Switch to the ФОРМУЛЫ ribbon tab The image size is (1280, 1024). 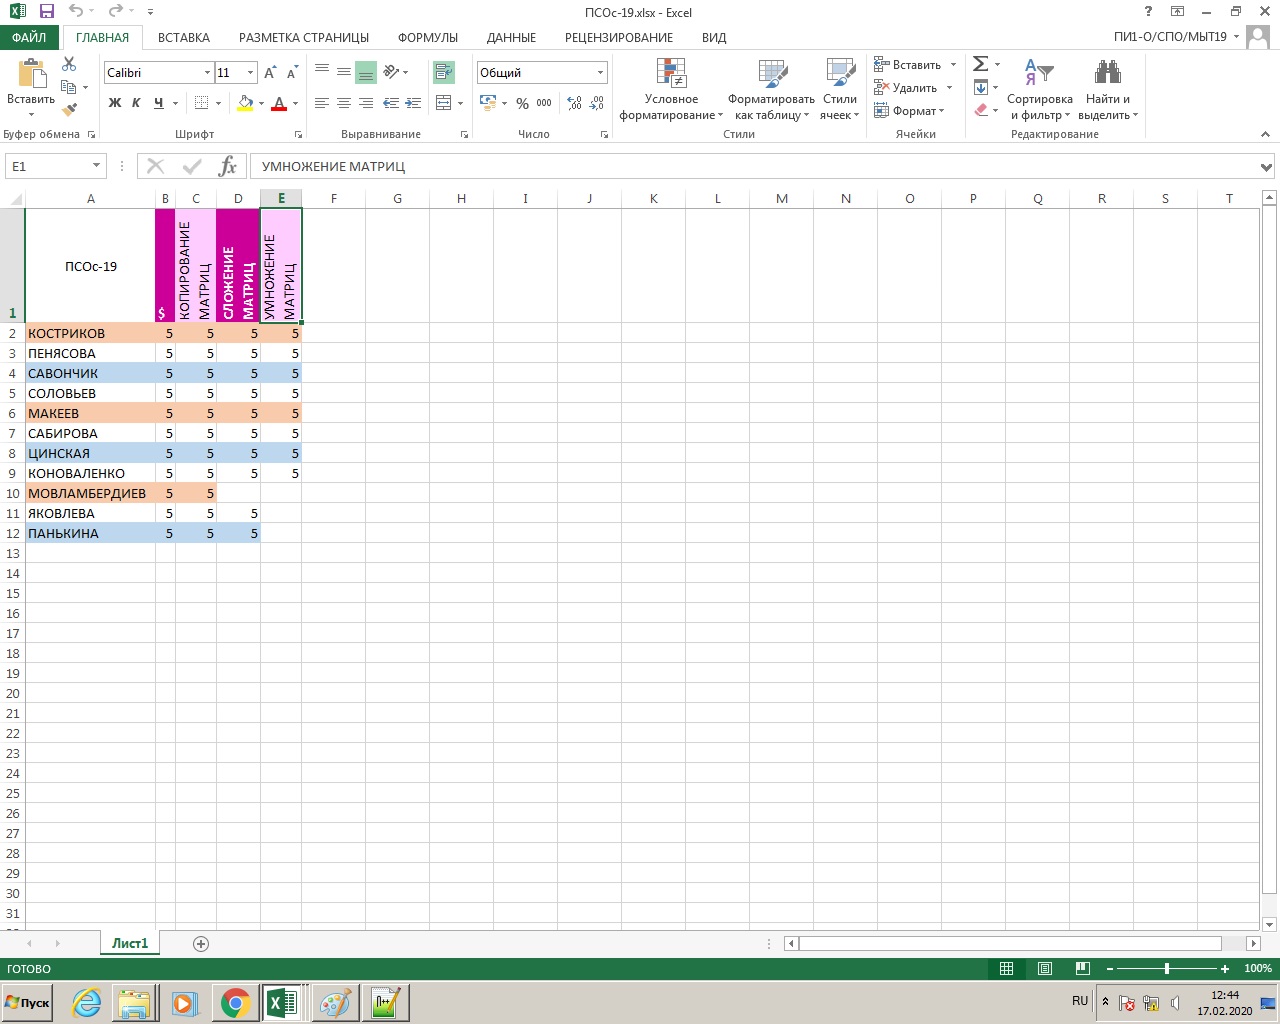click(x=427, y=37)
